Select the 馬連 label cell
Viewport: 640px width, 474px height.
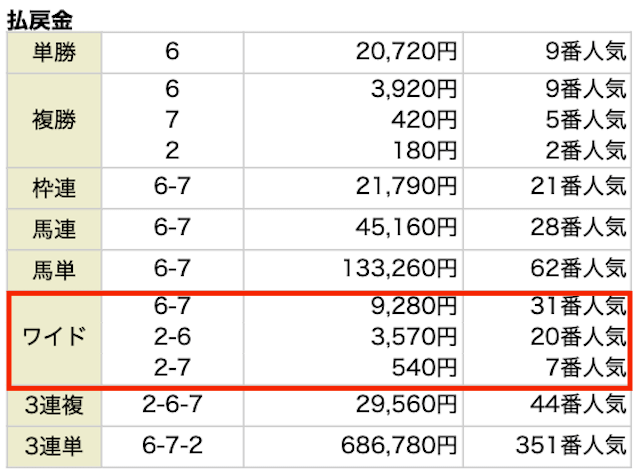(54, 229)
